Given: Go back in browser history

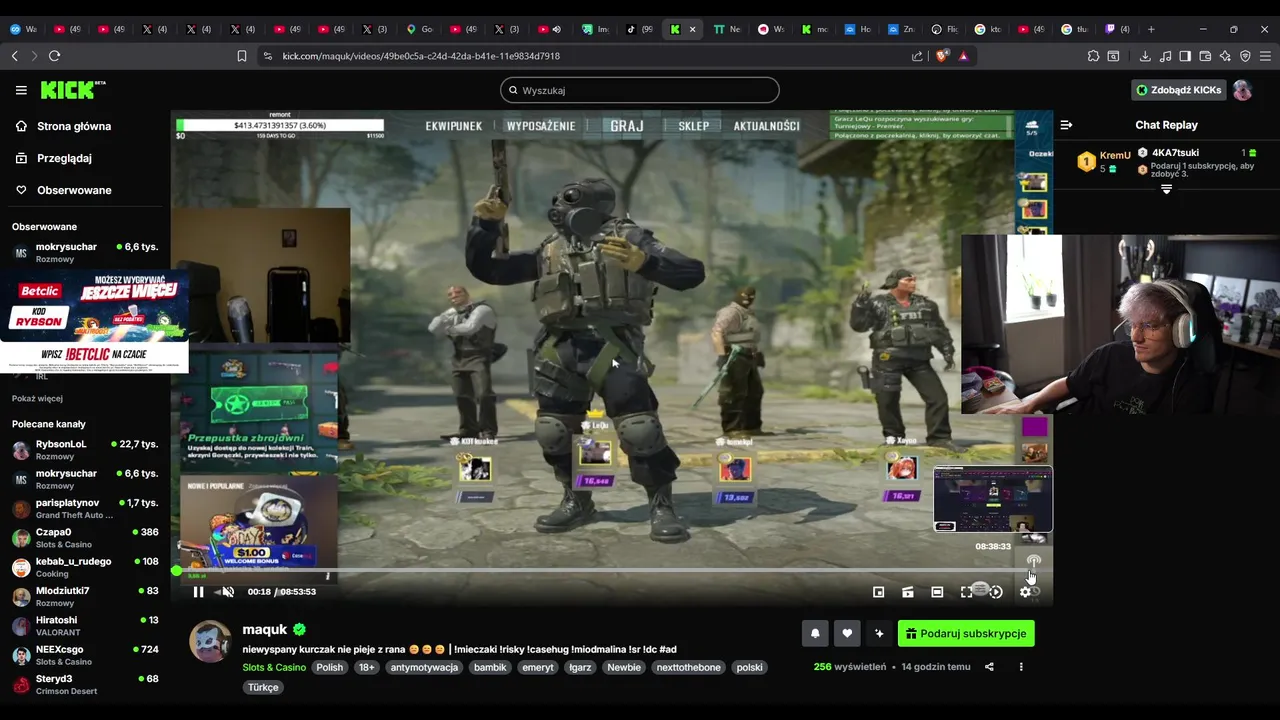Looking at the screenshot, I should point(14,56).
